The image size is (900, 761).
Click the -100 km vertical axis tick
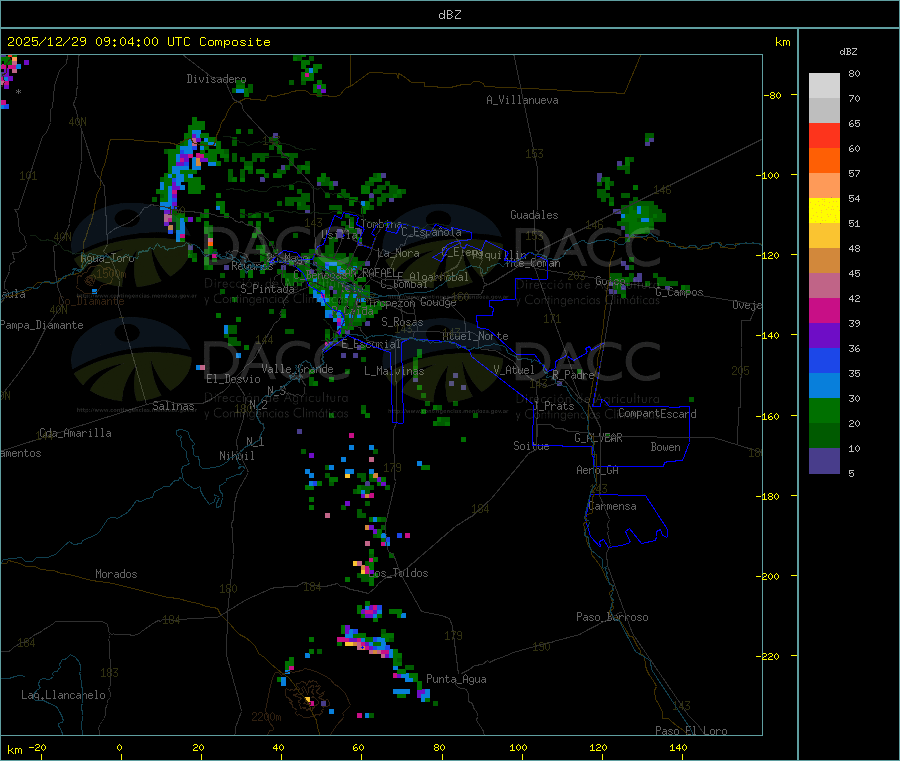coord(767,175)
